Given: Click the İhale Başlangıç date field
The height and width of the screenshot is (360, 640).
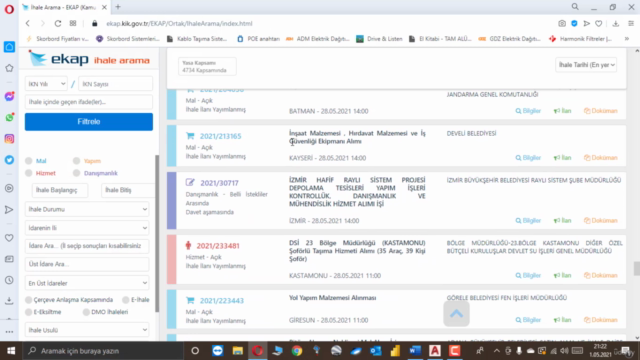Looking at the screenshot, I should [60, 190].
